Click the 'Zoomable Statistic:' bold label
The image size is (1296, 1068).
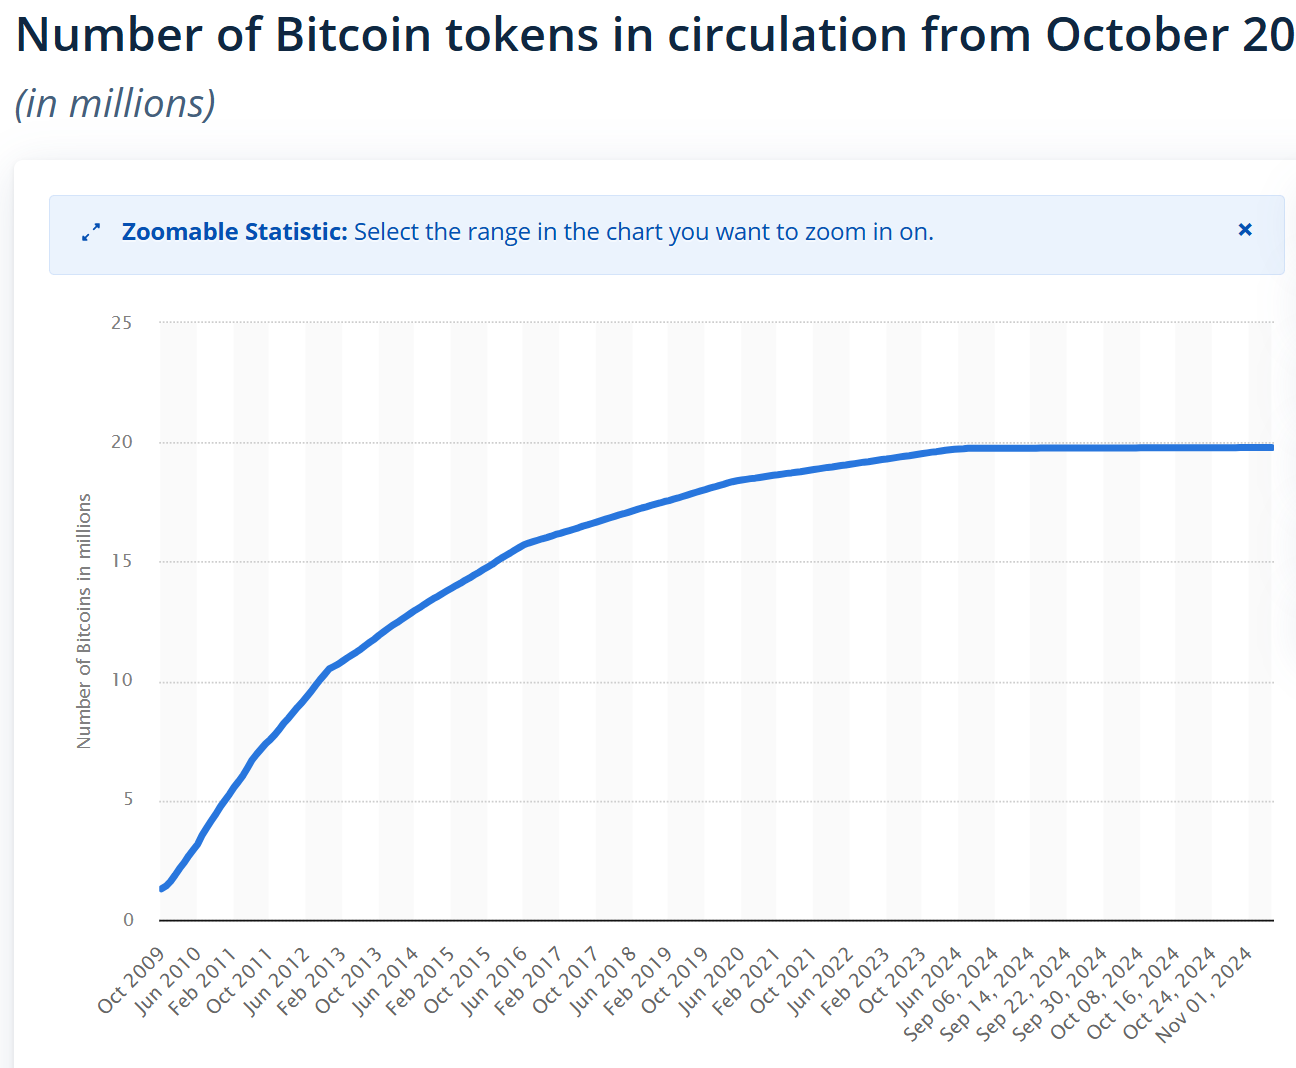click(x=235, y=232)
